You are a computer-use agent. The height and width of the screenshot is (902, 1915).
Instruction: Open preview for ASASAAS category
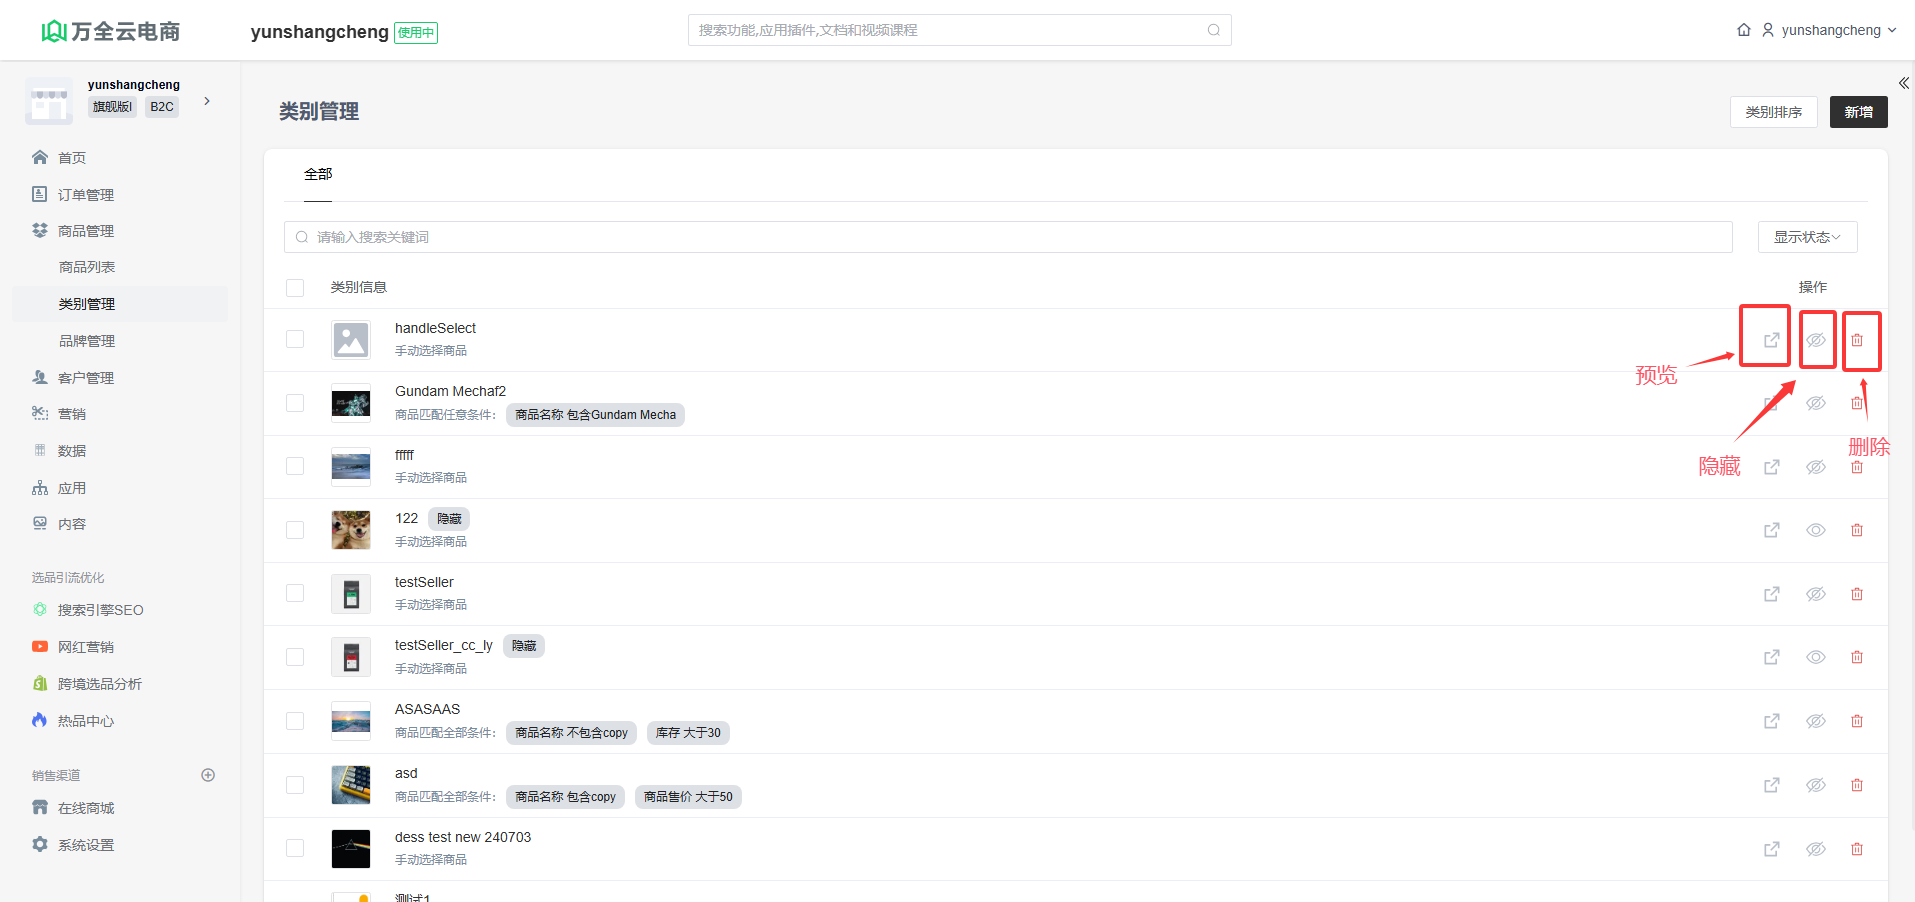click(x=1771, y=721)
